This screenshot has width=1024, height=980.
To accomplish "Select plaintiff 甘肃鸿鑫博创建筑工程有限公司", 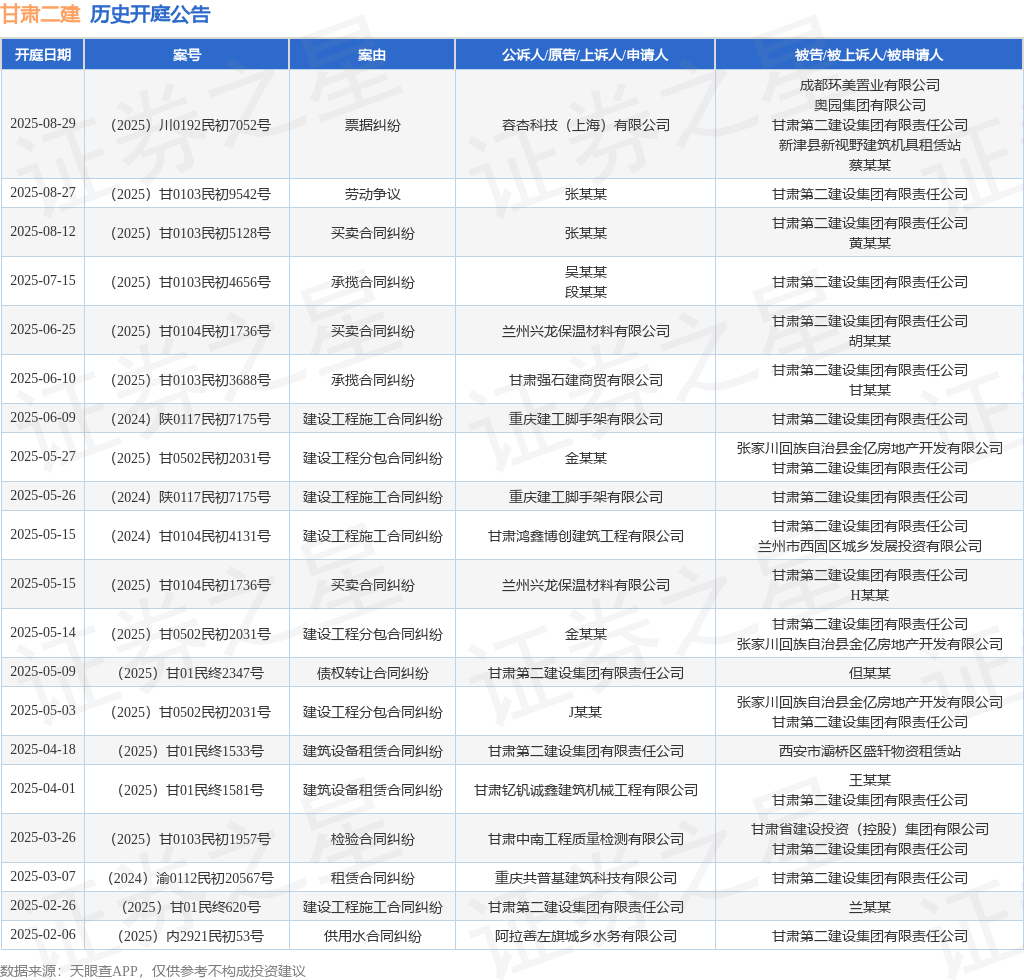I will (x=586, y=537).
